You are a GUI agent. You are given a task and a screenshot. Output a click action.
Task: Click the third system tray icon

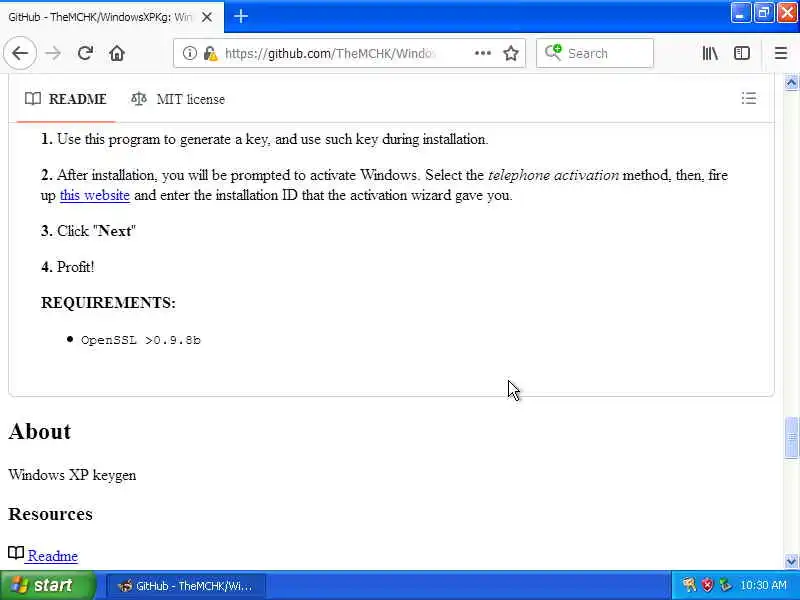[724, 585]
